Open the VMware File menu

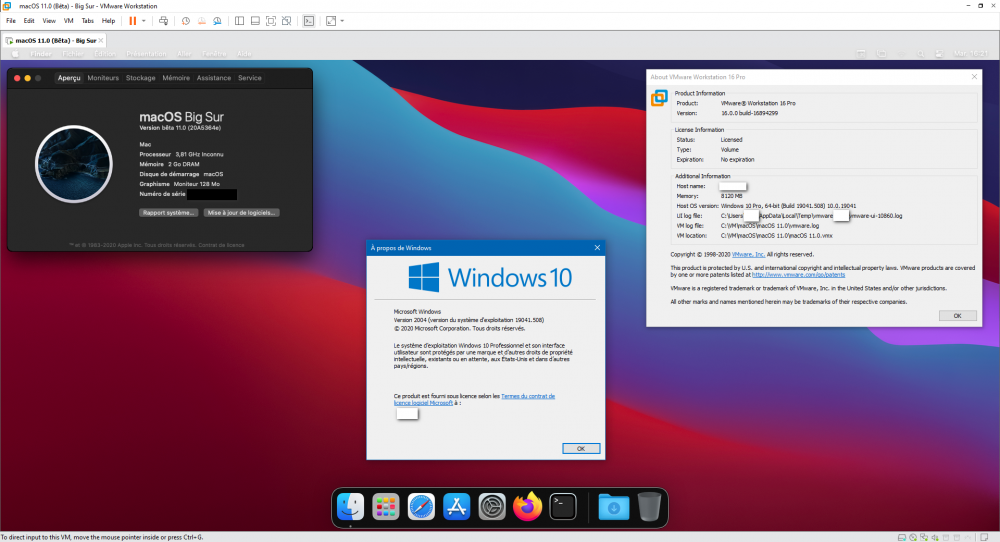[11, 21]
